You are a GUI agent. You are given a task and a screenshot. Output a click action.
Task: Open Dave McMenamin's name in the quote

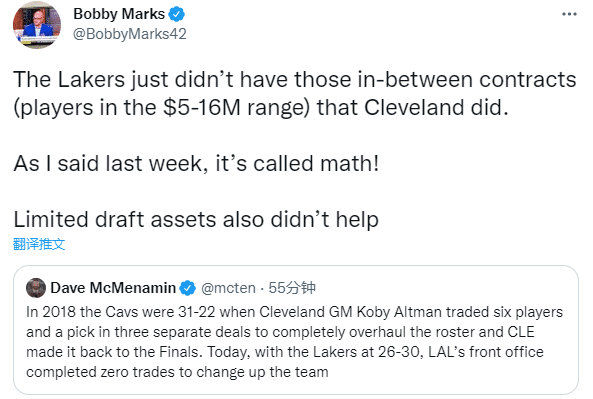pyautogui.click(x=113, y=288)
